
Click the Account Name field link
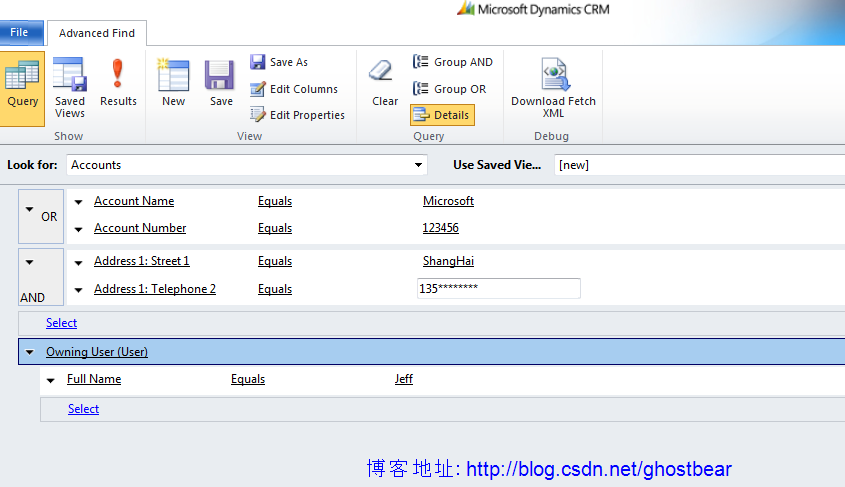[134, 201]
